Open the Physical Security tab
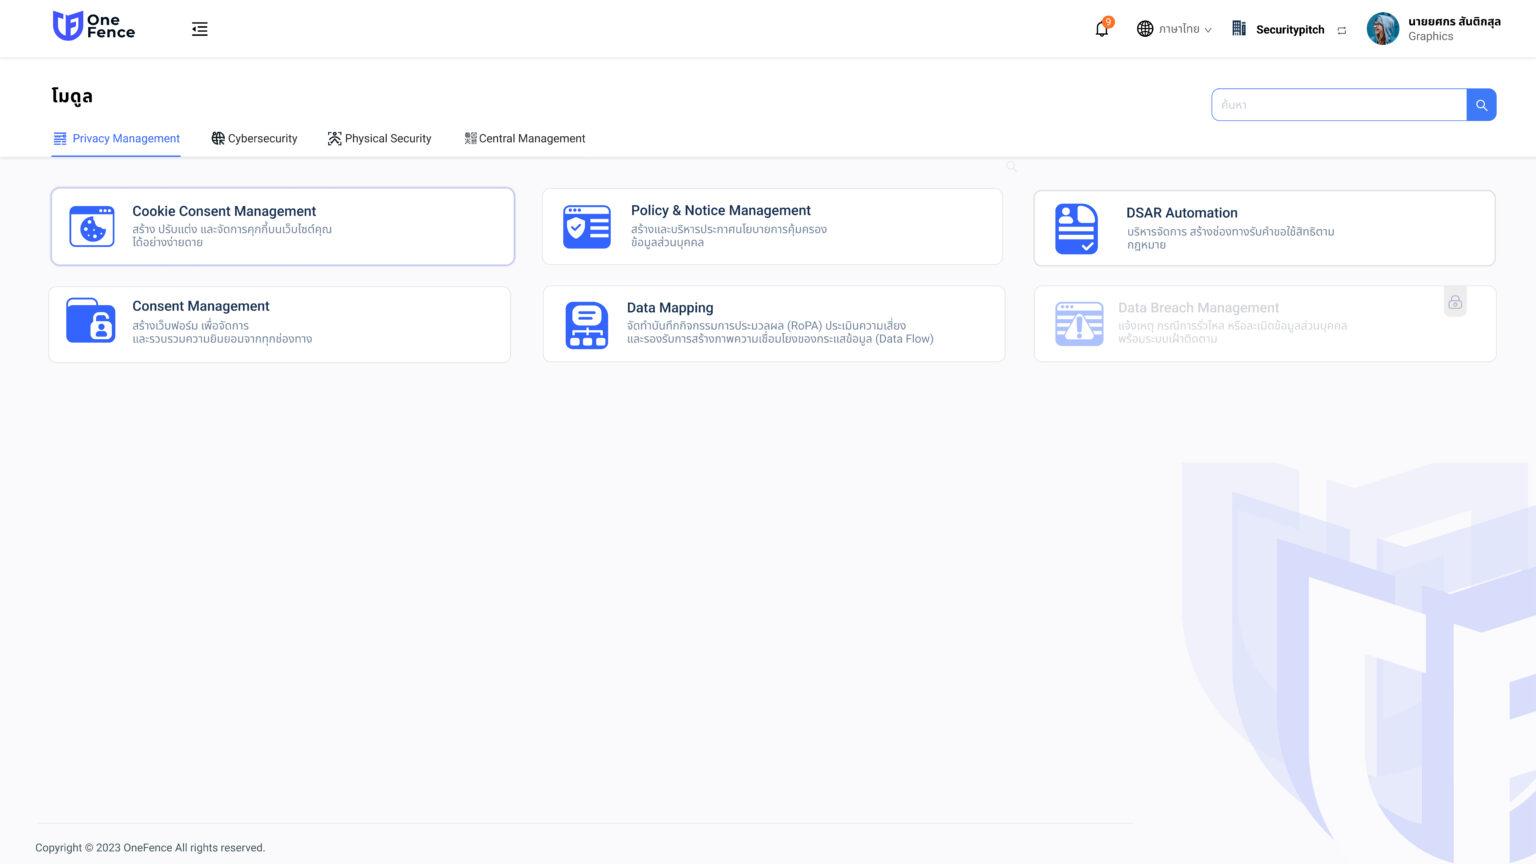Screen dimensions: 1536x864 coord(379,138)
